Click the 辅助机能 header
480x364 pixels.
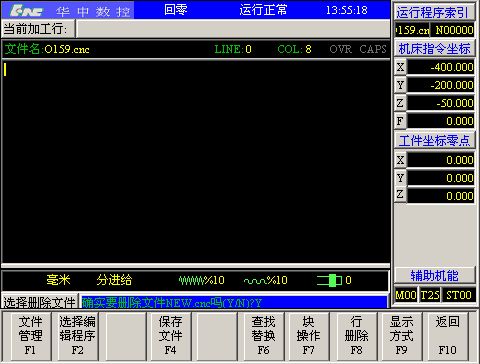click(434, 276)
